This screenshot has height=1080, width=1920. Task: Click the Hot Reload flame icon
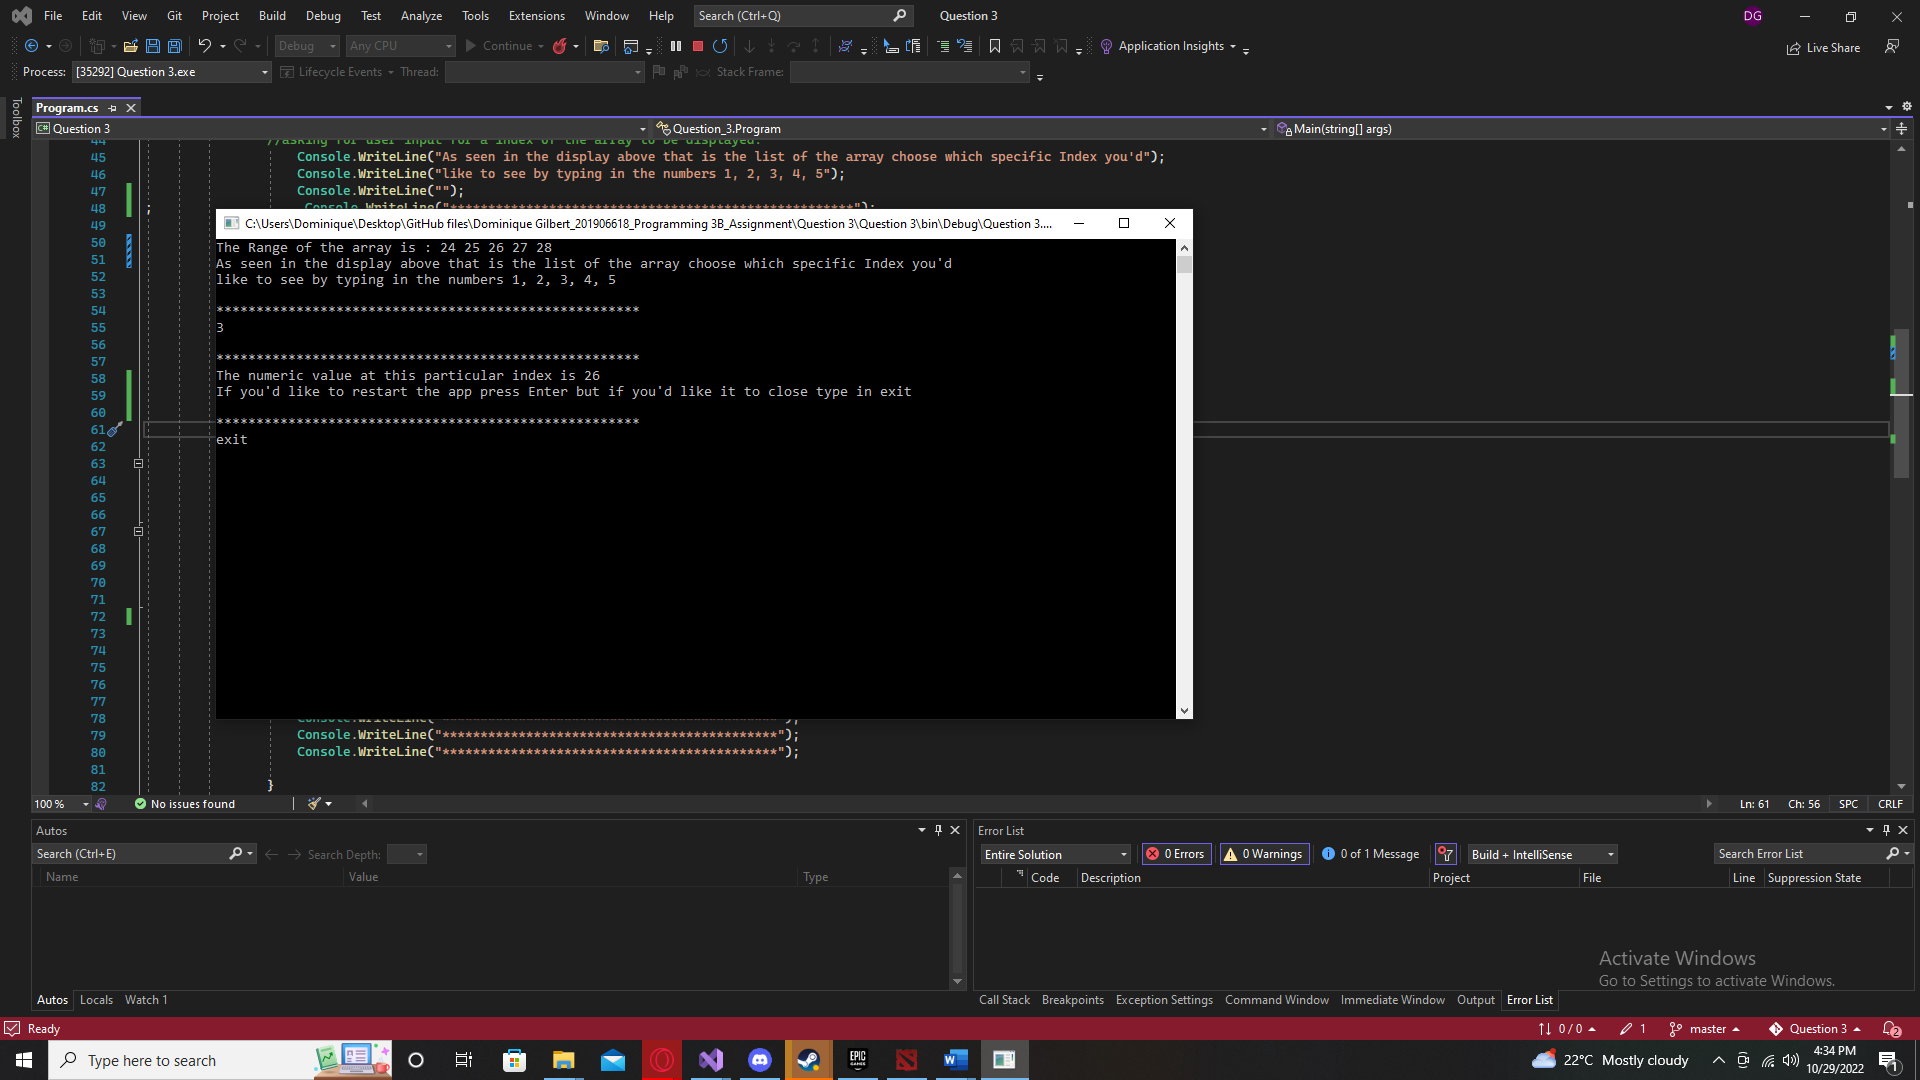pyautogui.click(x=560, y=46)
